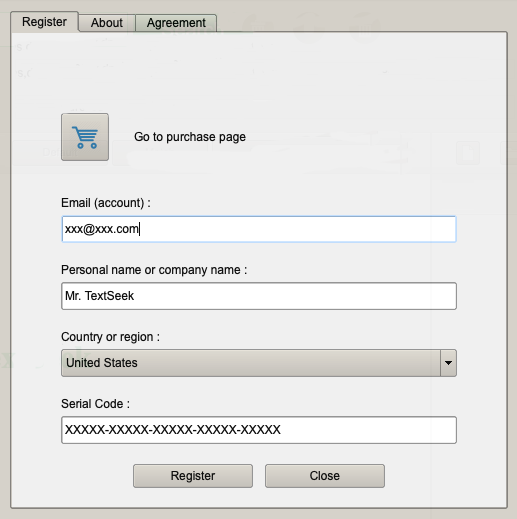
Task: Click the Register button at the bottom
Action: (x=193, y=476)
